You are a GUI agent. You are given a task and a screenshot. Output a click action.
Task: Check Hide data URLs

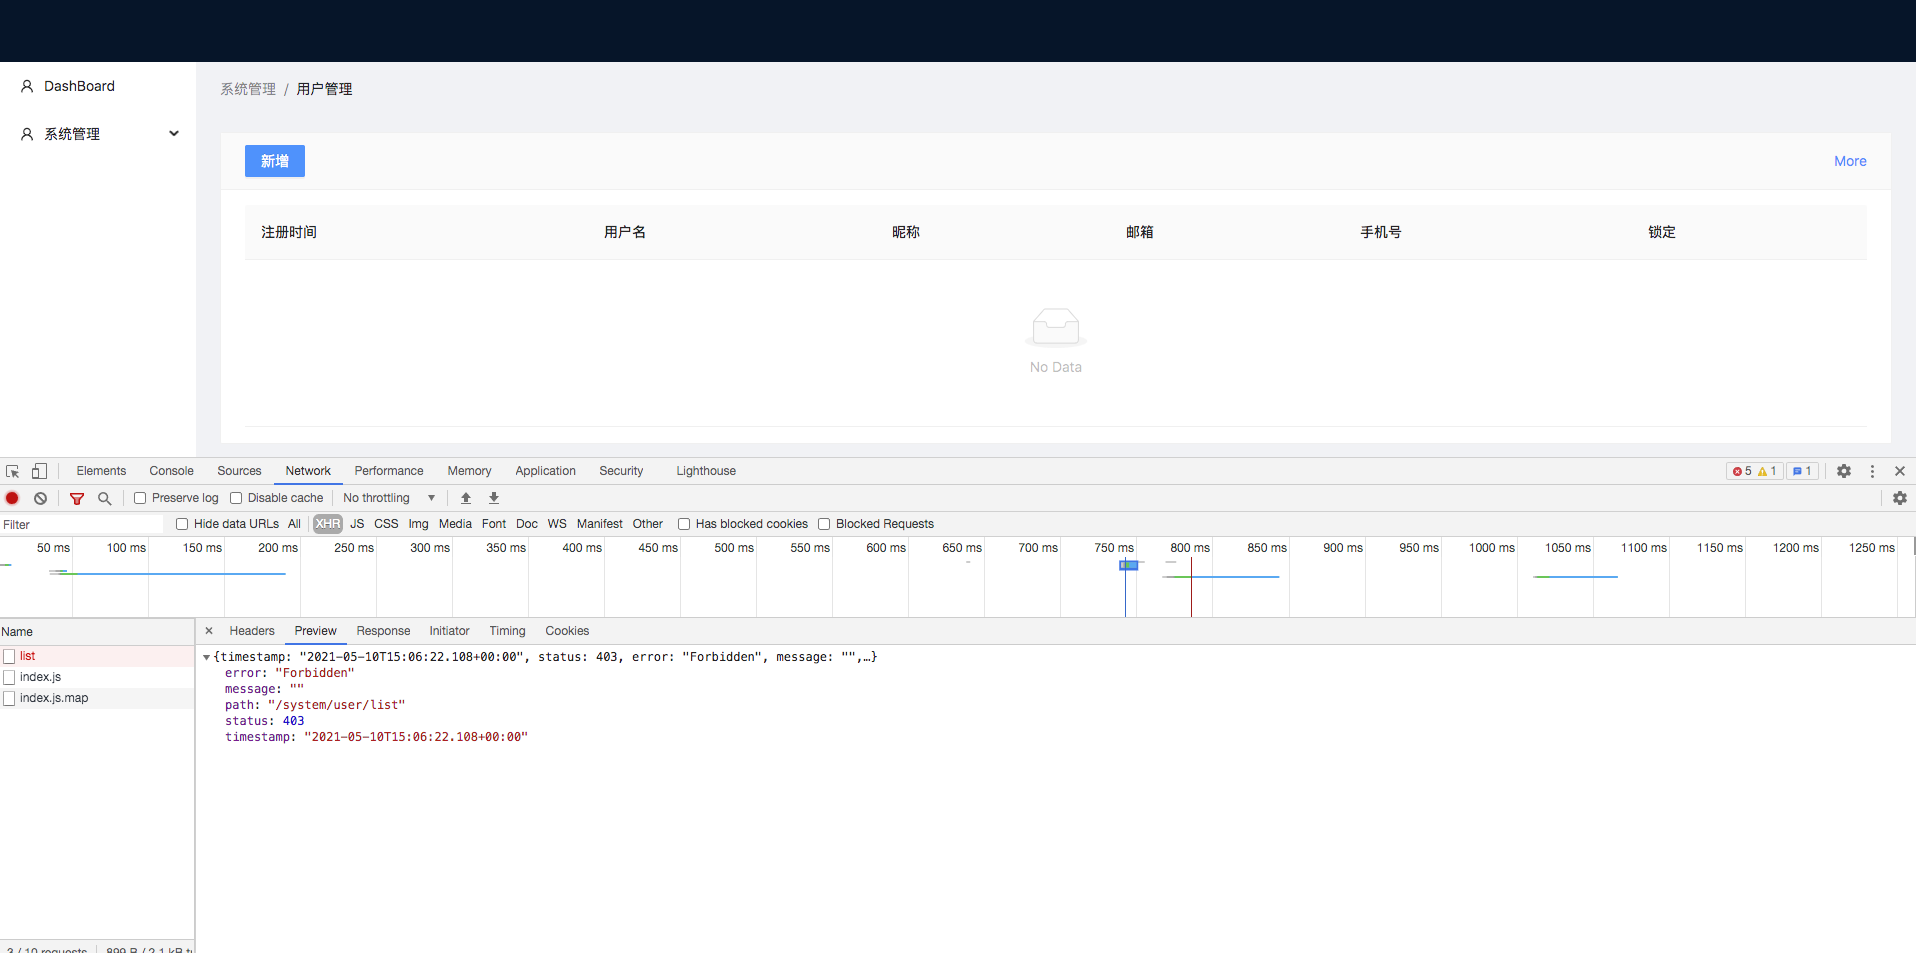coord(182,524)
